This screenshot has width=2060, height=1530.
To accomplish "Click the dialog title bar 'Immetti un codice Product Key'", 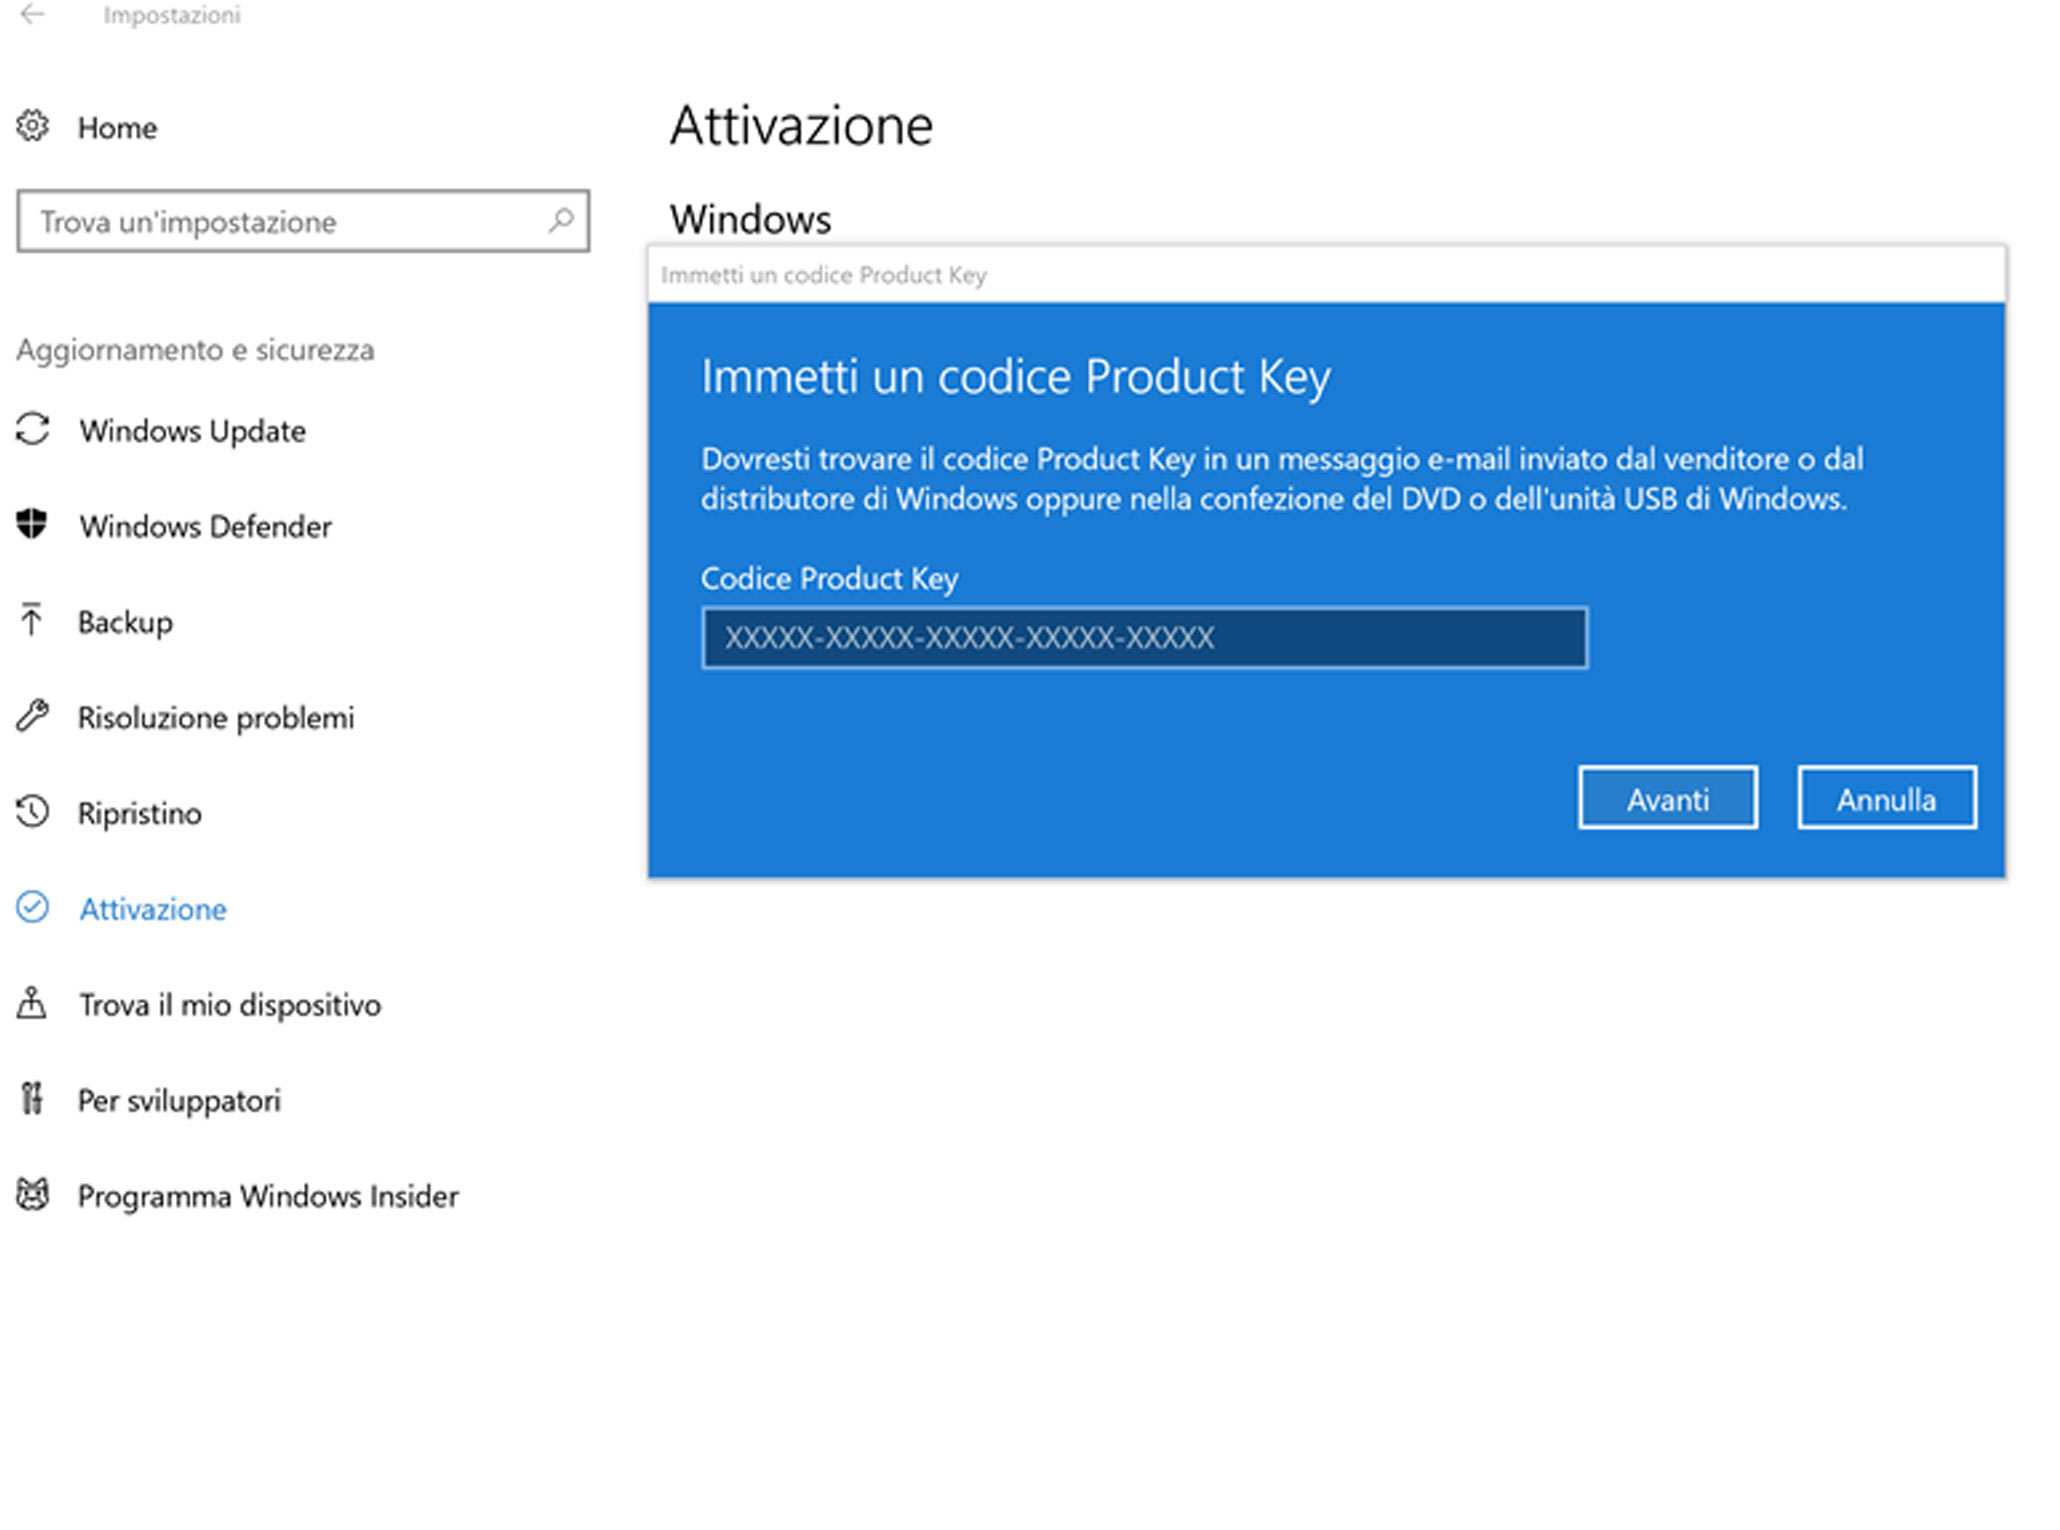I will [1326, 274].
